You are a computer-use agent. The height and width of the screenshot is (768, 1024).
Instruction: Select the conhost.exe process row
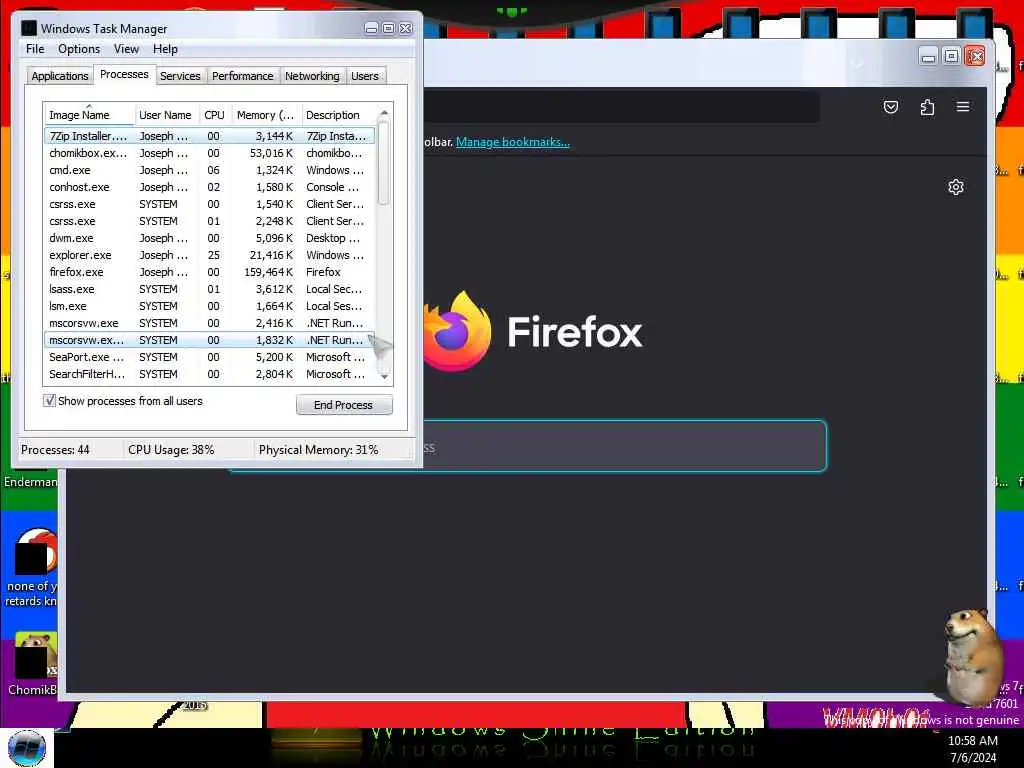(210, 187)
